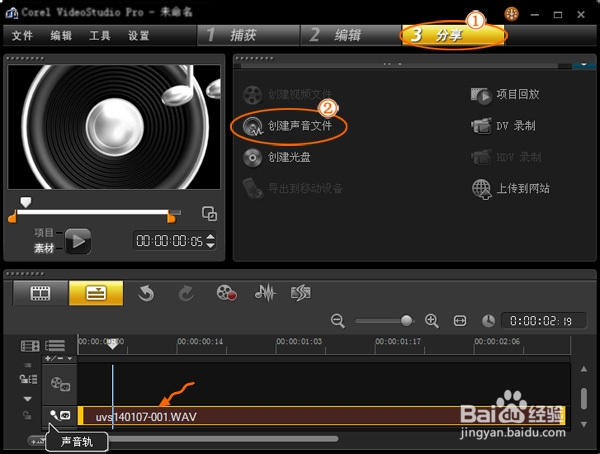Click the create disc icon
600x454 pixels.
coord(252,158)
